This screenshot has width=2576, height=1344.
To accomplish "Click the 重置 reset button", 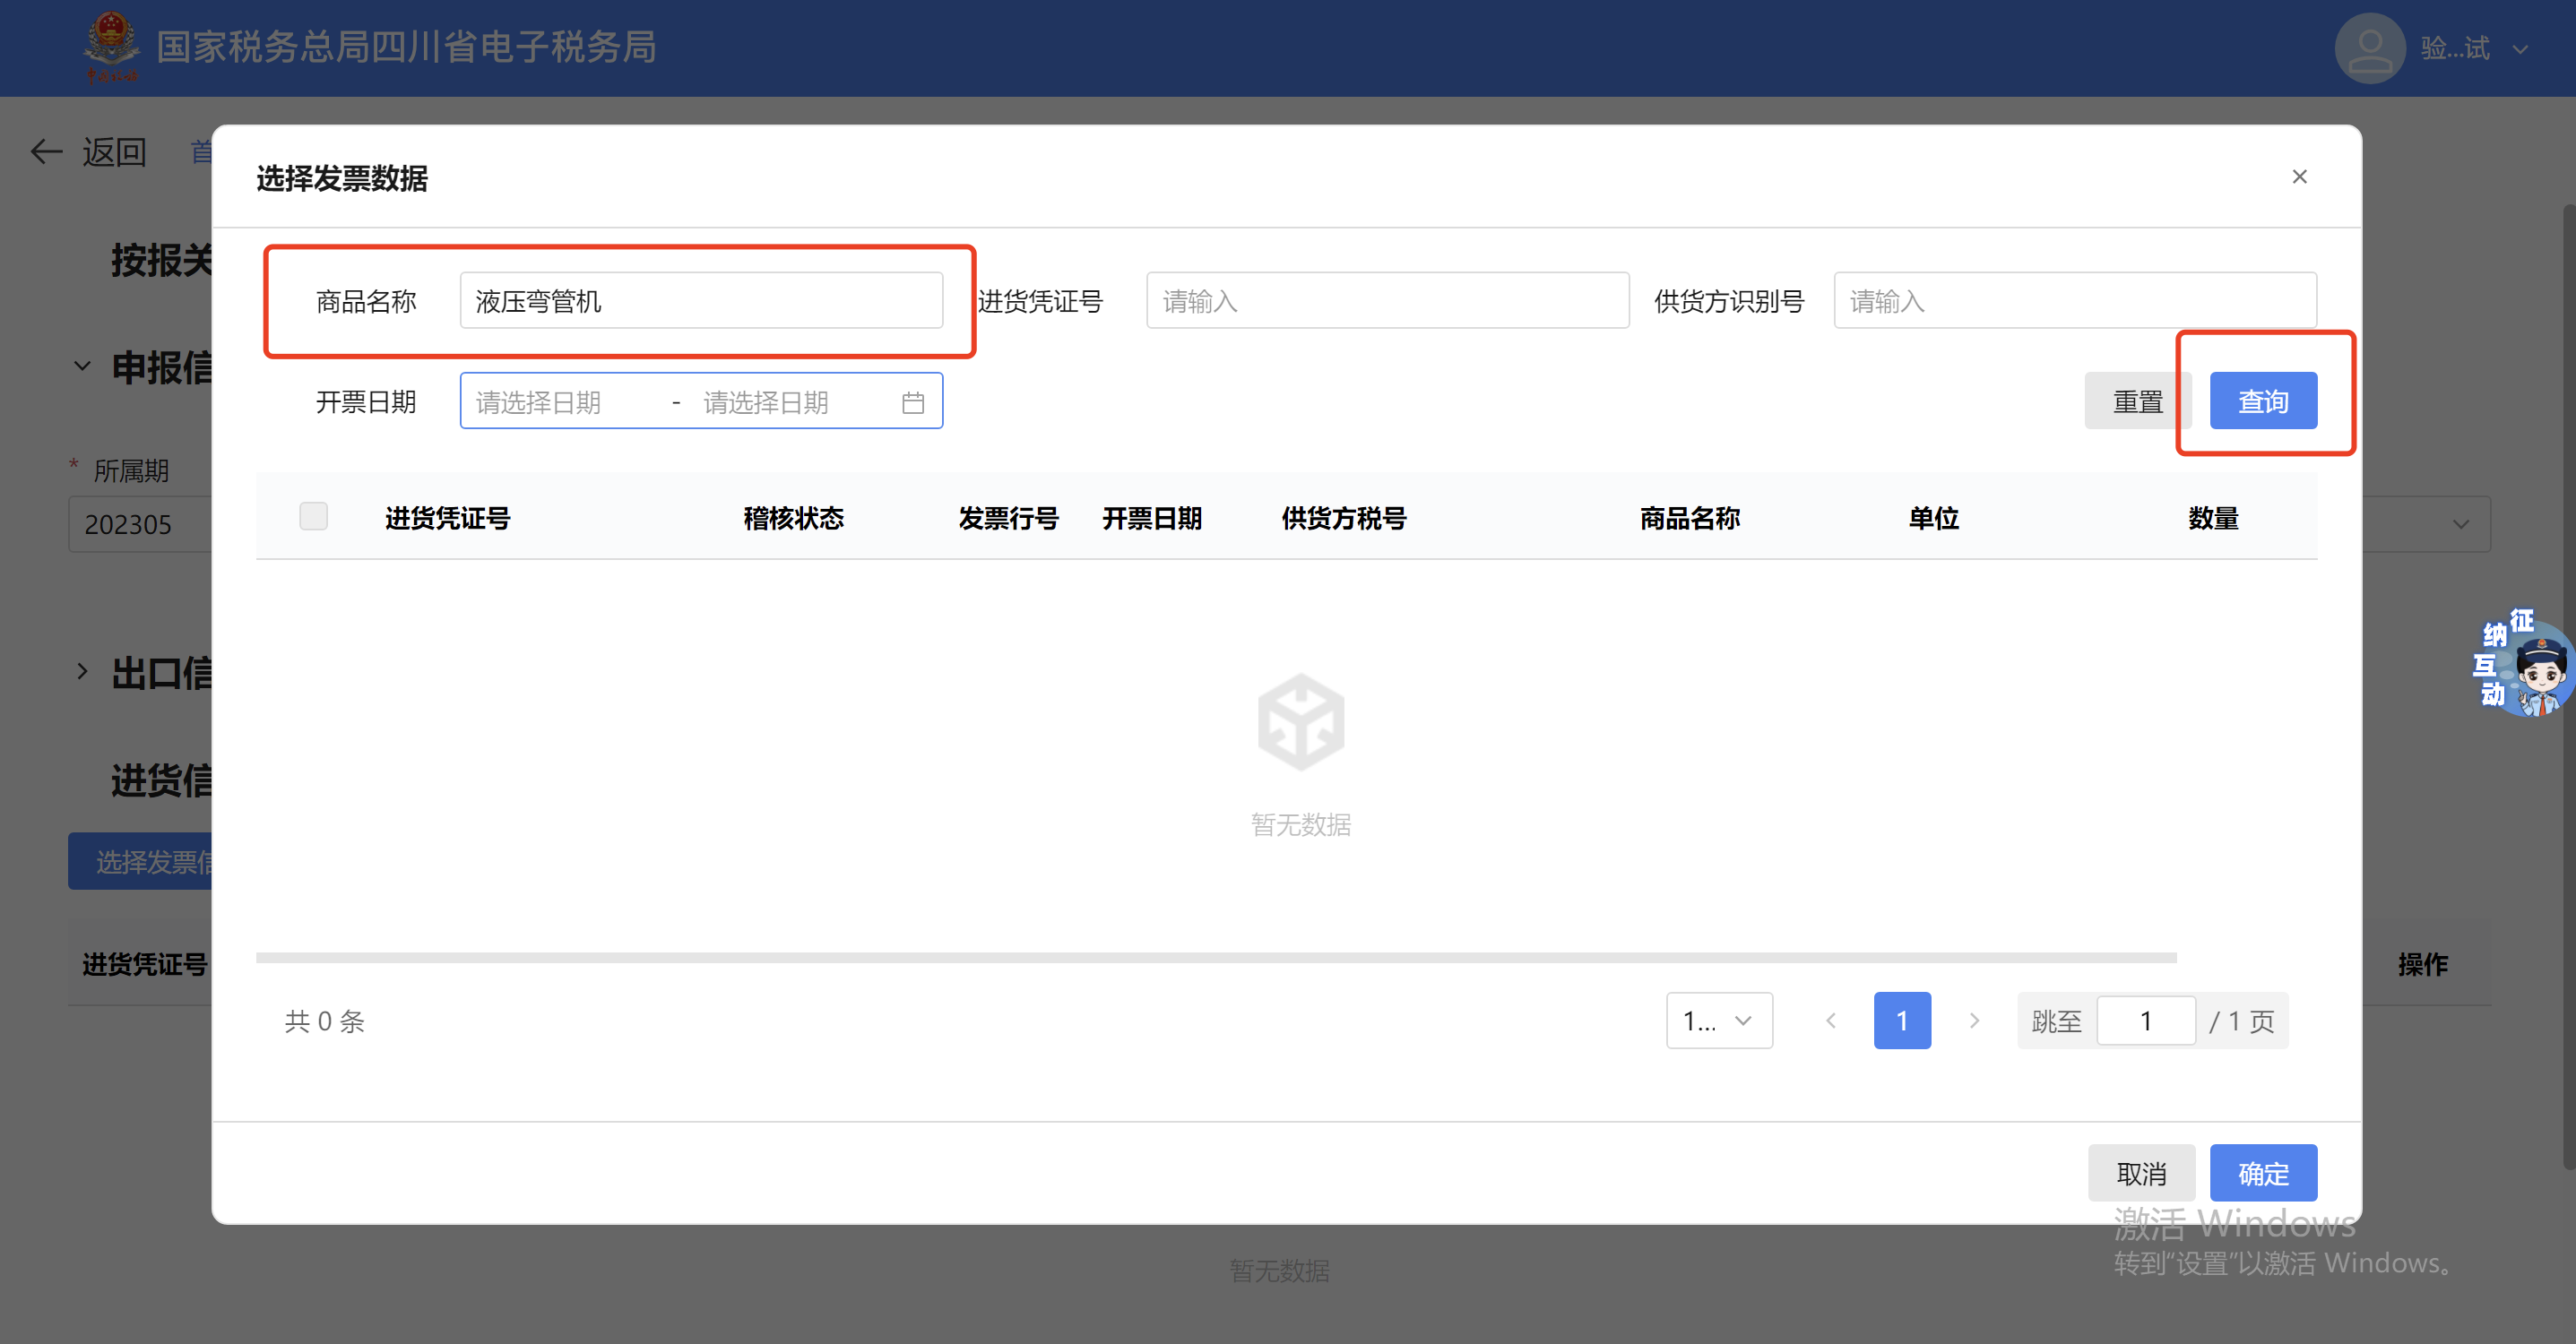I will (x=2137, y=401).
